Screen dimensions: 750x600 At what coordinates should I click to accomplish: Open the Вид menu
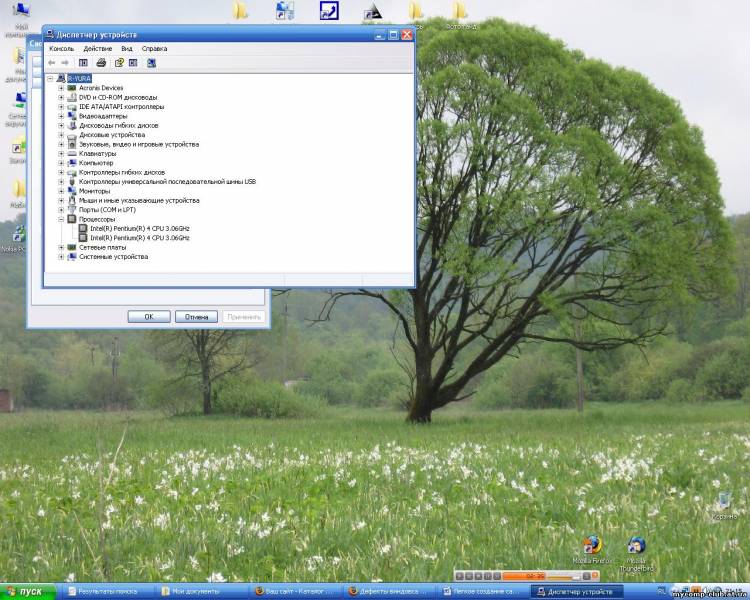[127, 49]
